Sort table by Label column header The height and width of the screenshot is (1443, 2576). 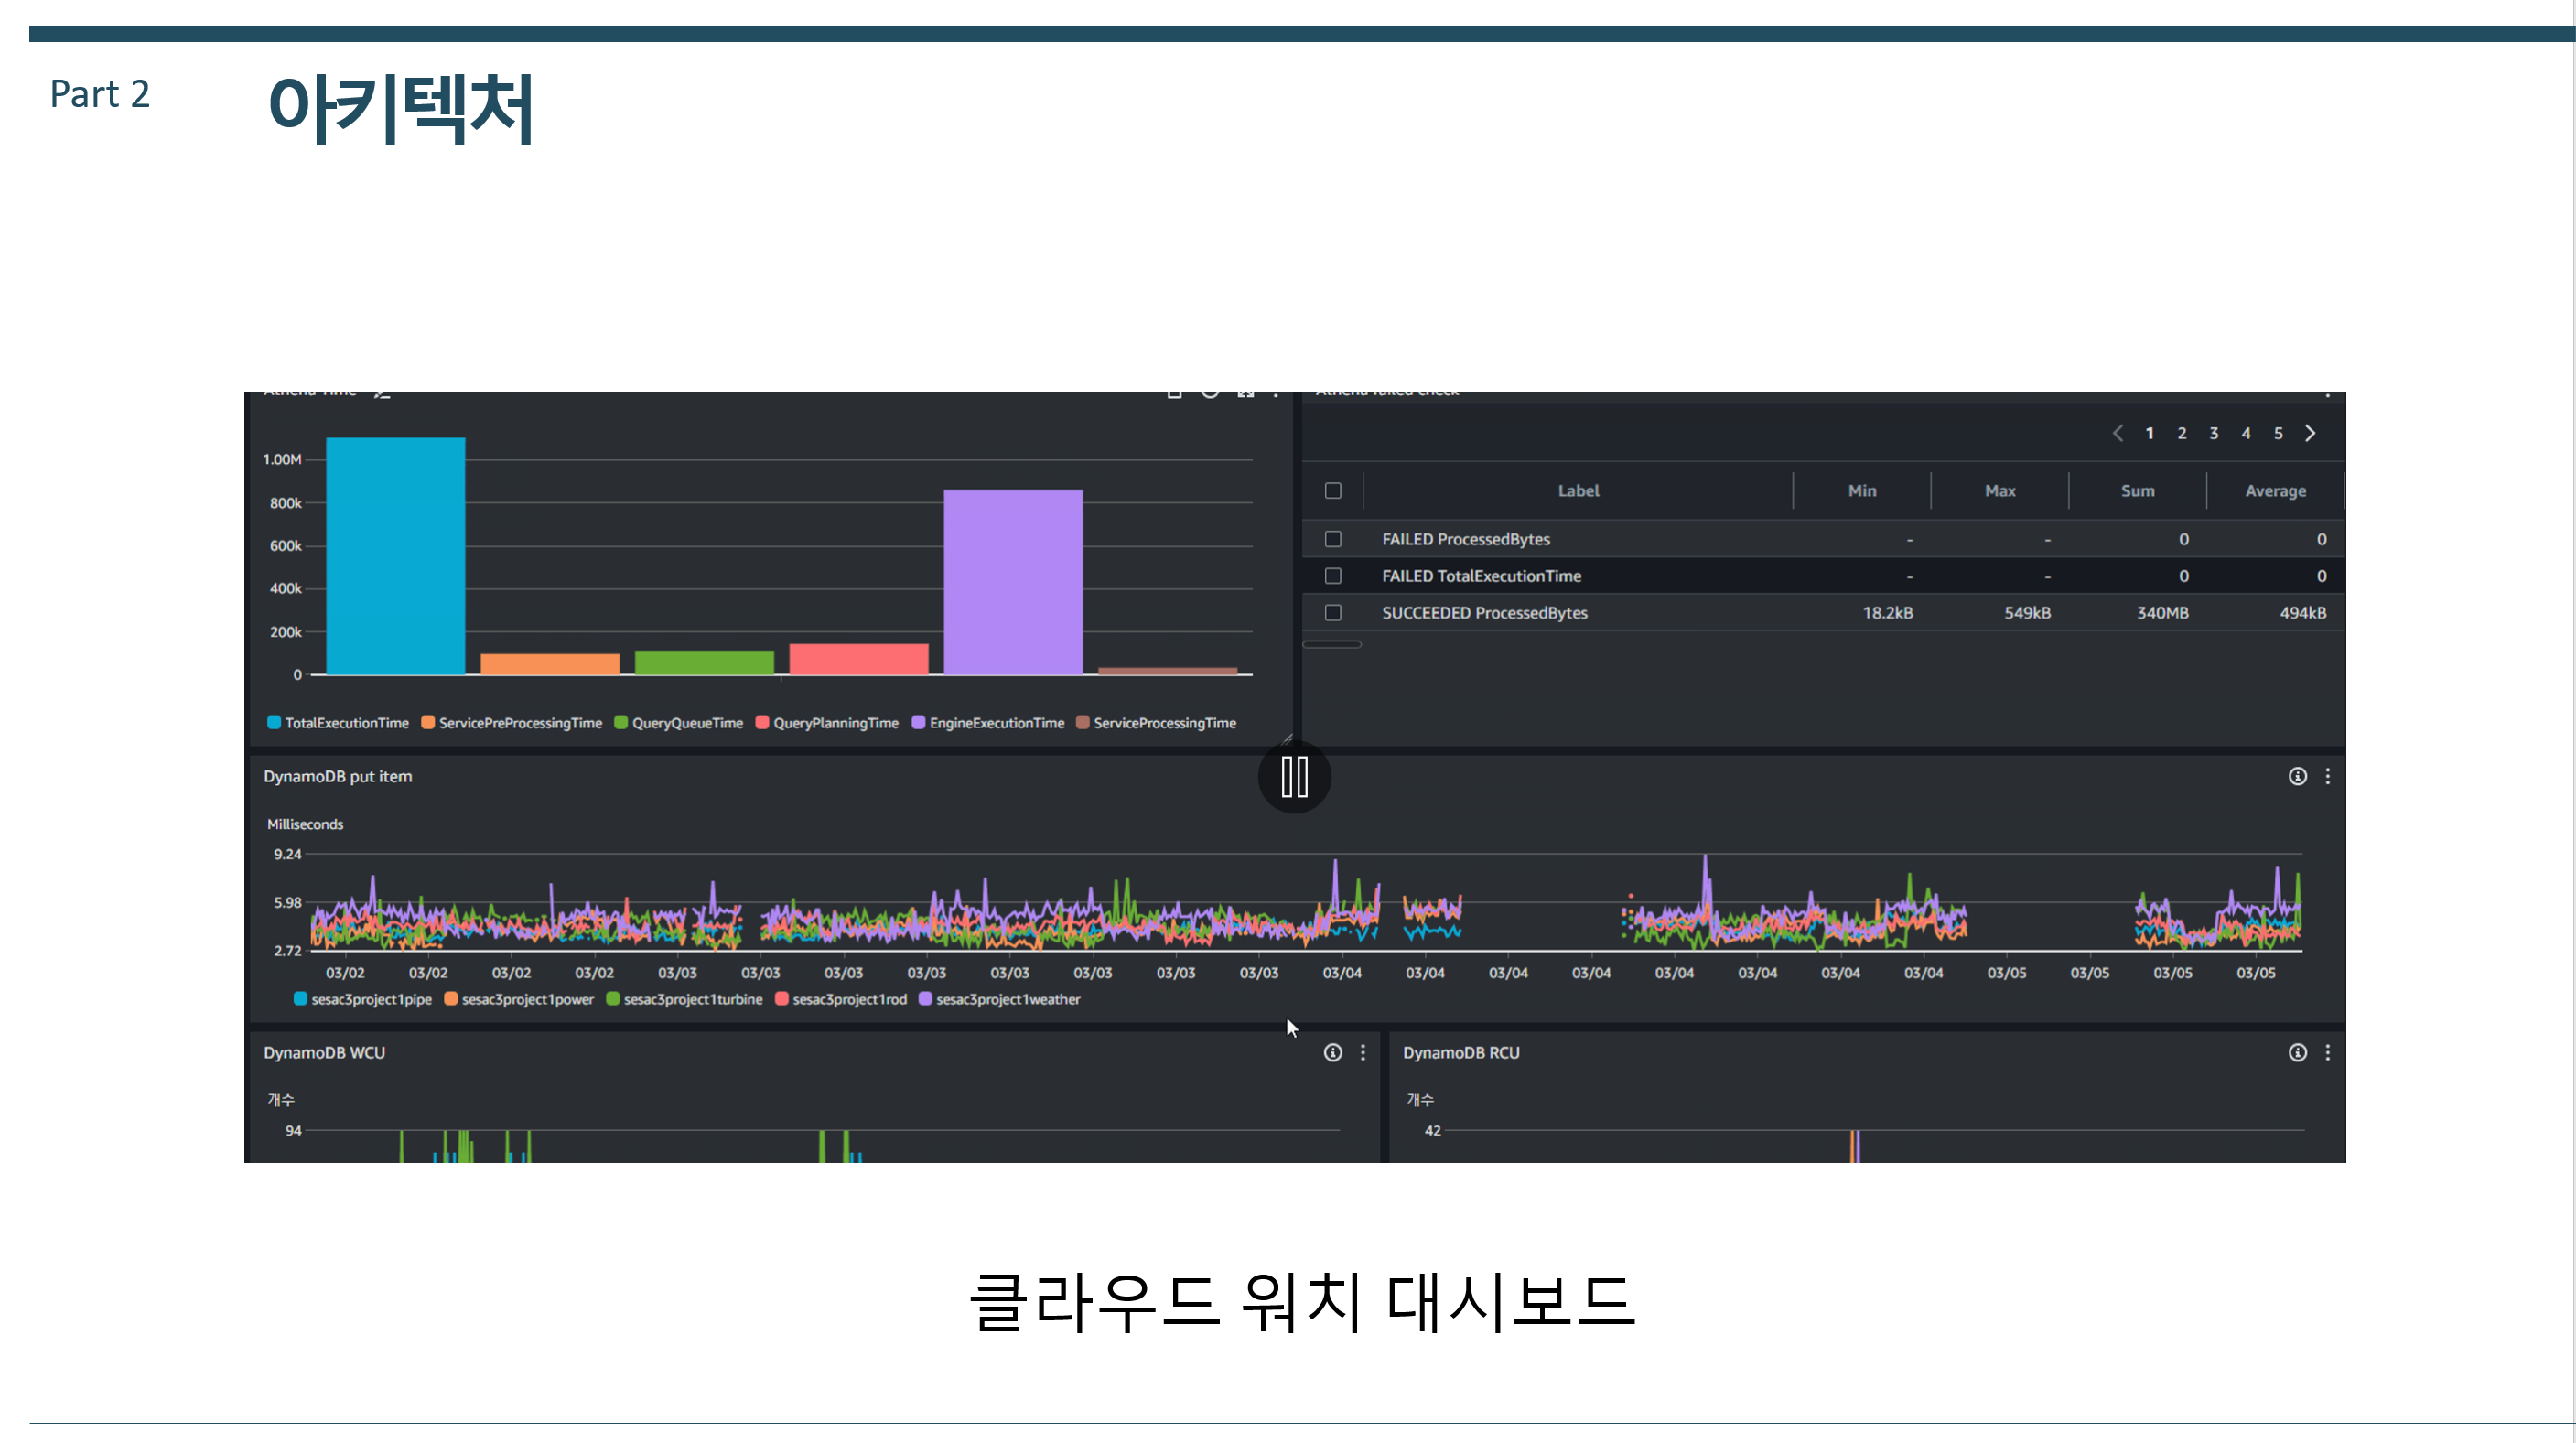(x=1578, y=491)
